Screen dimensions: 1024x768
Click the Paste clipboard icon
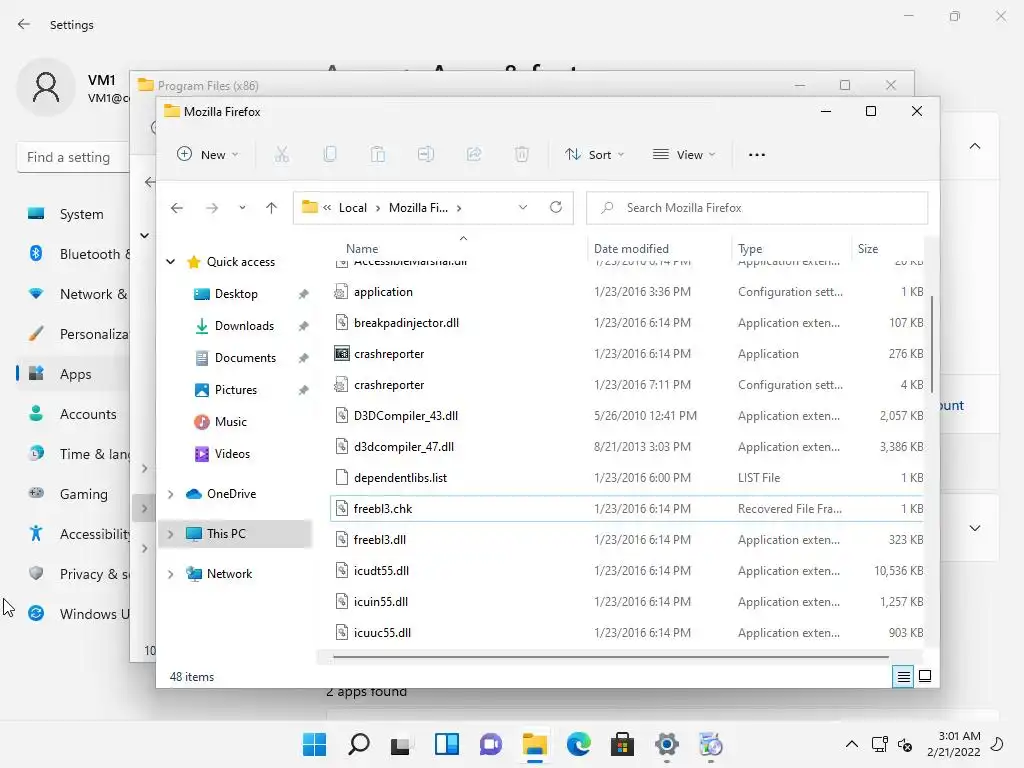tap(377, 155)
